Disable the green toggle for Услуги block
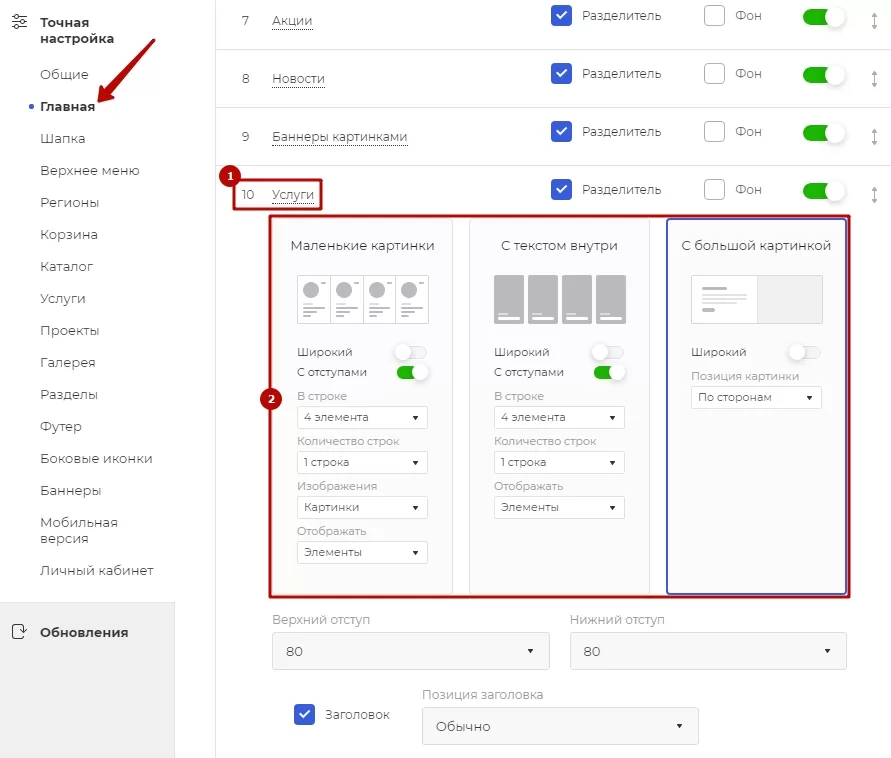Image resolution: width=891 pixels, height=758 pixels. click(823, 191)
